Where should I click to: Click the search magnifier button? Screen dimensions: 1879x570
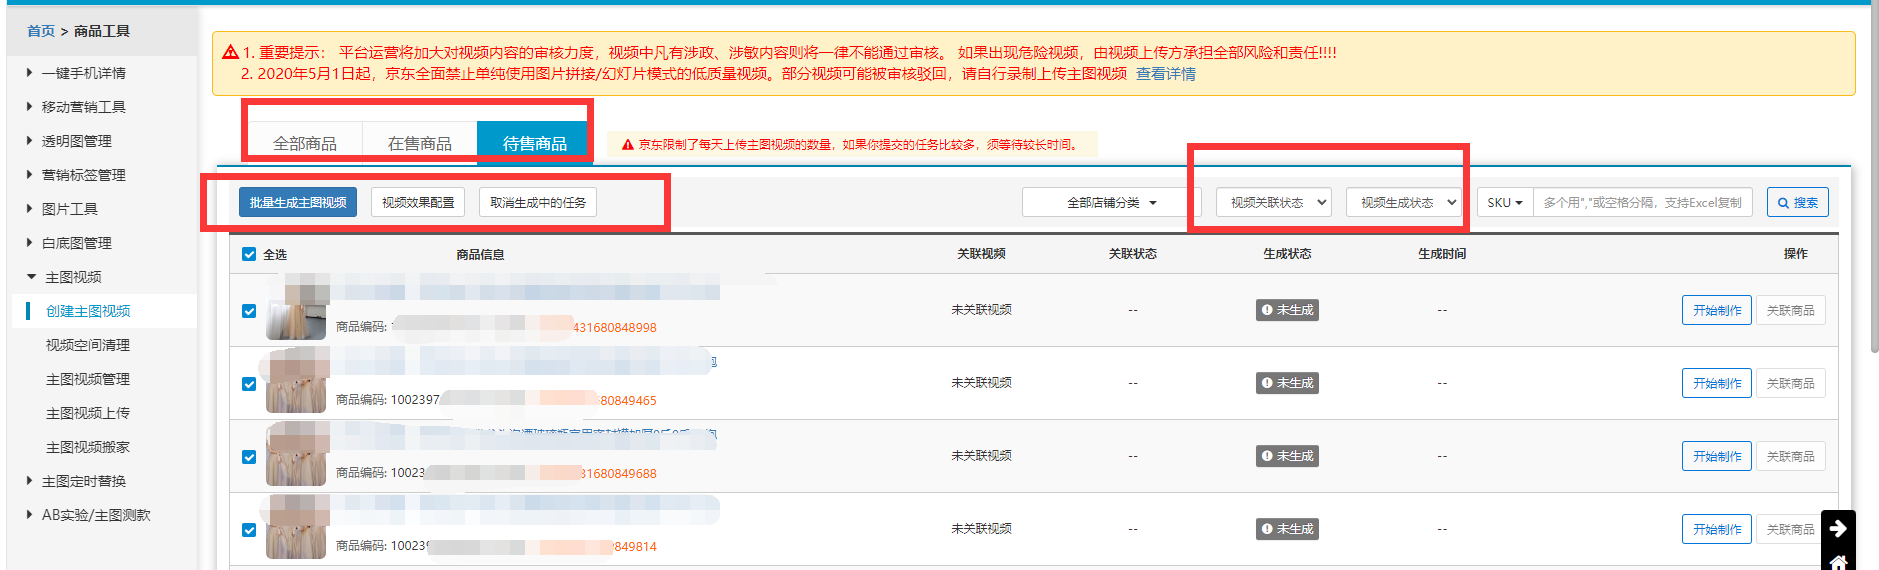pos(1797,202)
